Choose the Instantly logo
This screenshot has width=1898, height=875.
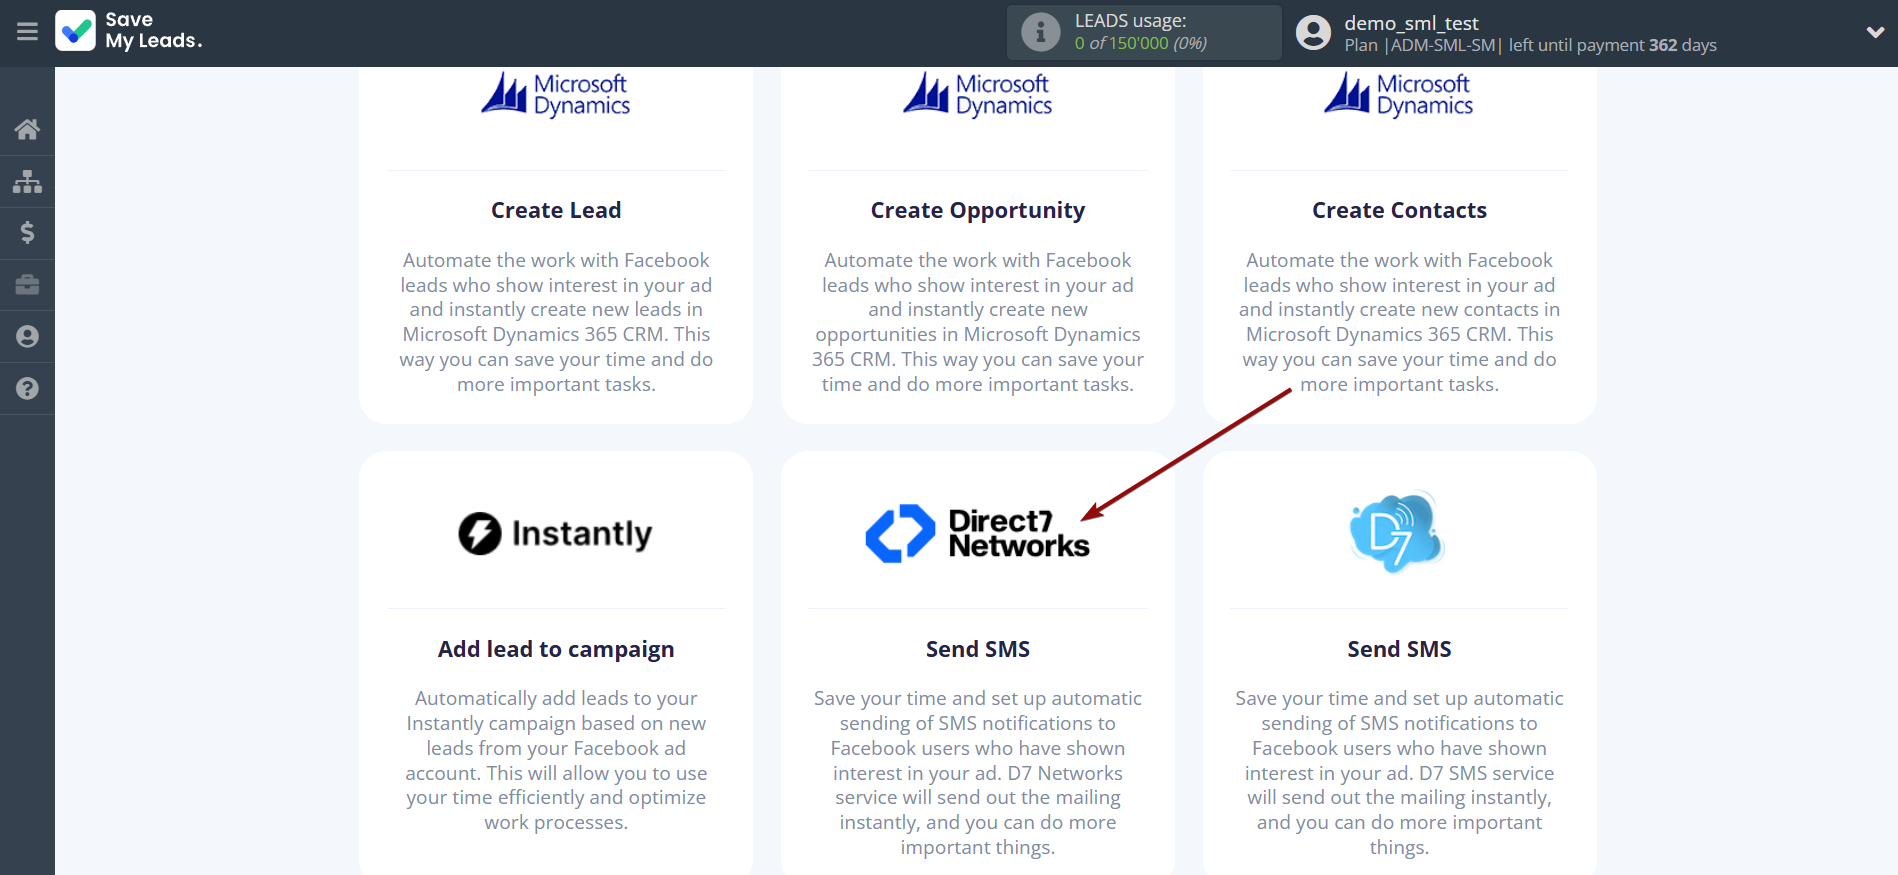555,534
